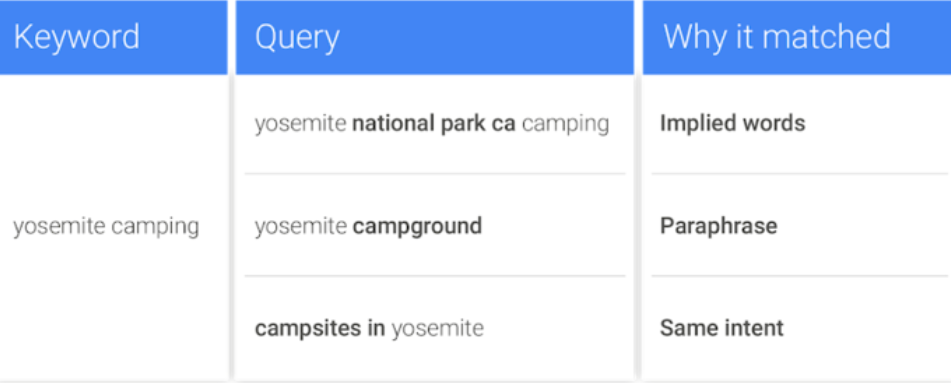Click the Why it matched header
Viewport: 951px width, 383px height.
[797, 37]
